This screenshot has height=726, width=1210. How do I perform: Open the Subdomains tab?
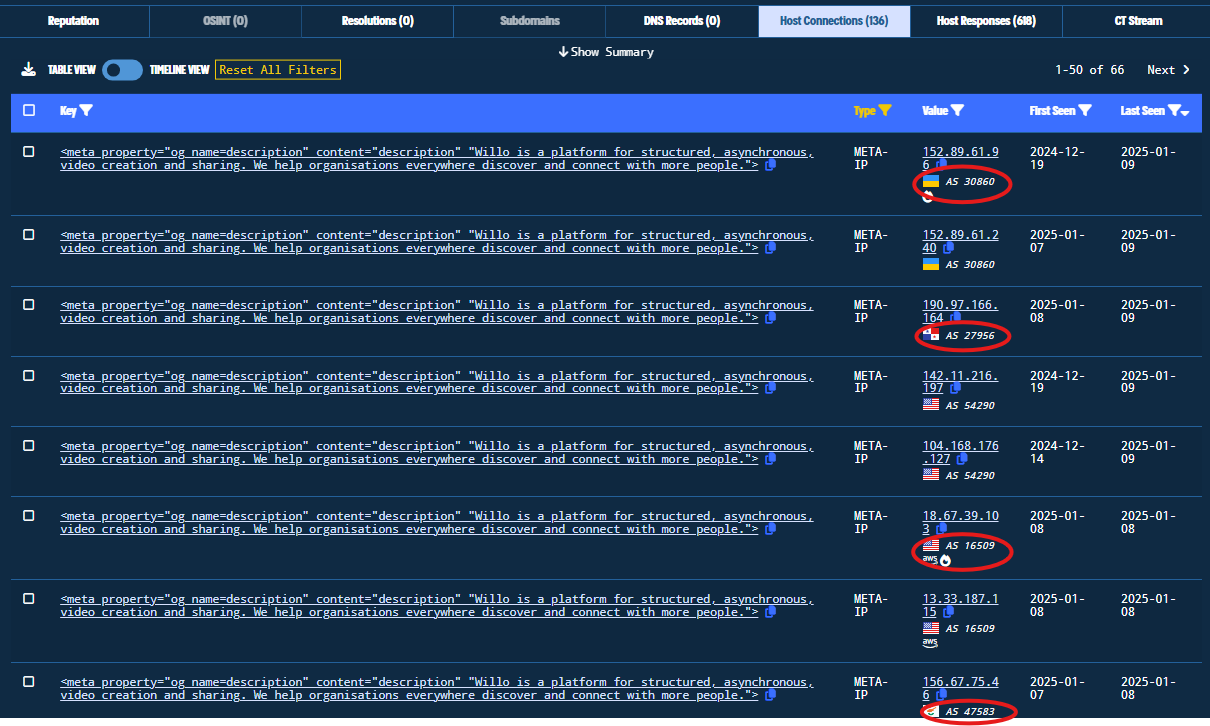click(x=530, y=21)
